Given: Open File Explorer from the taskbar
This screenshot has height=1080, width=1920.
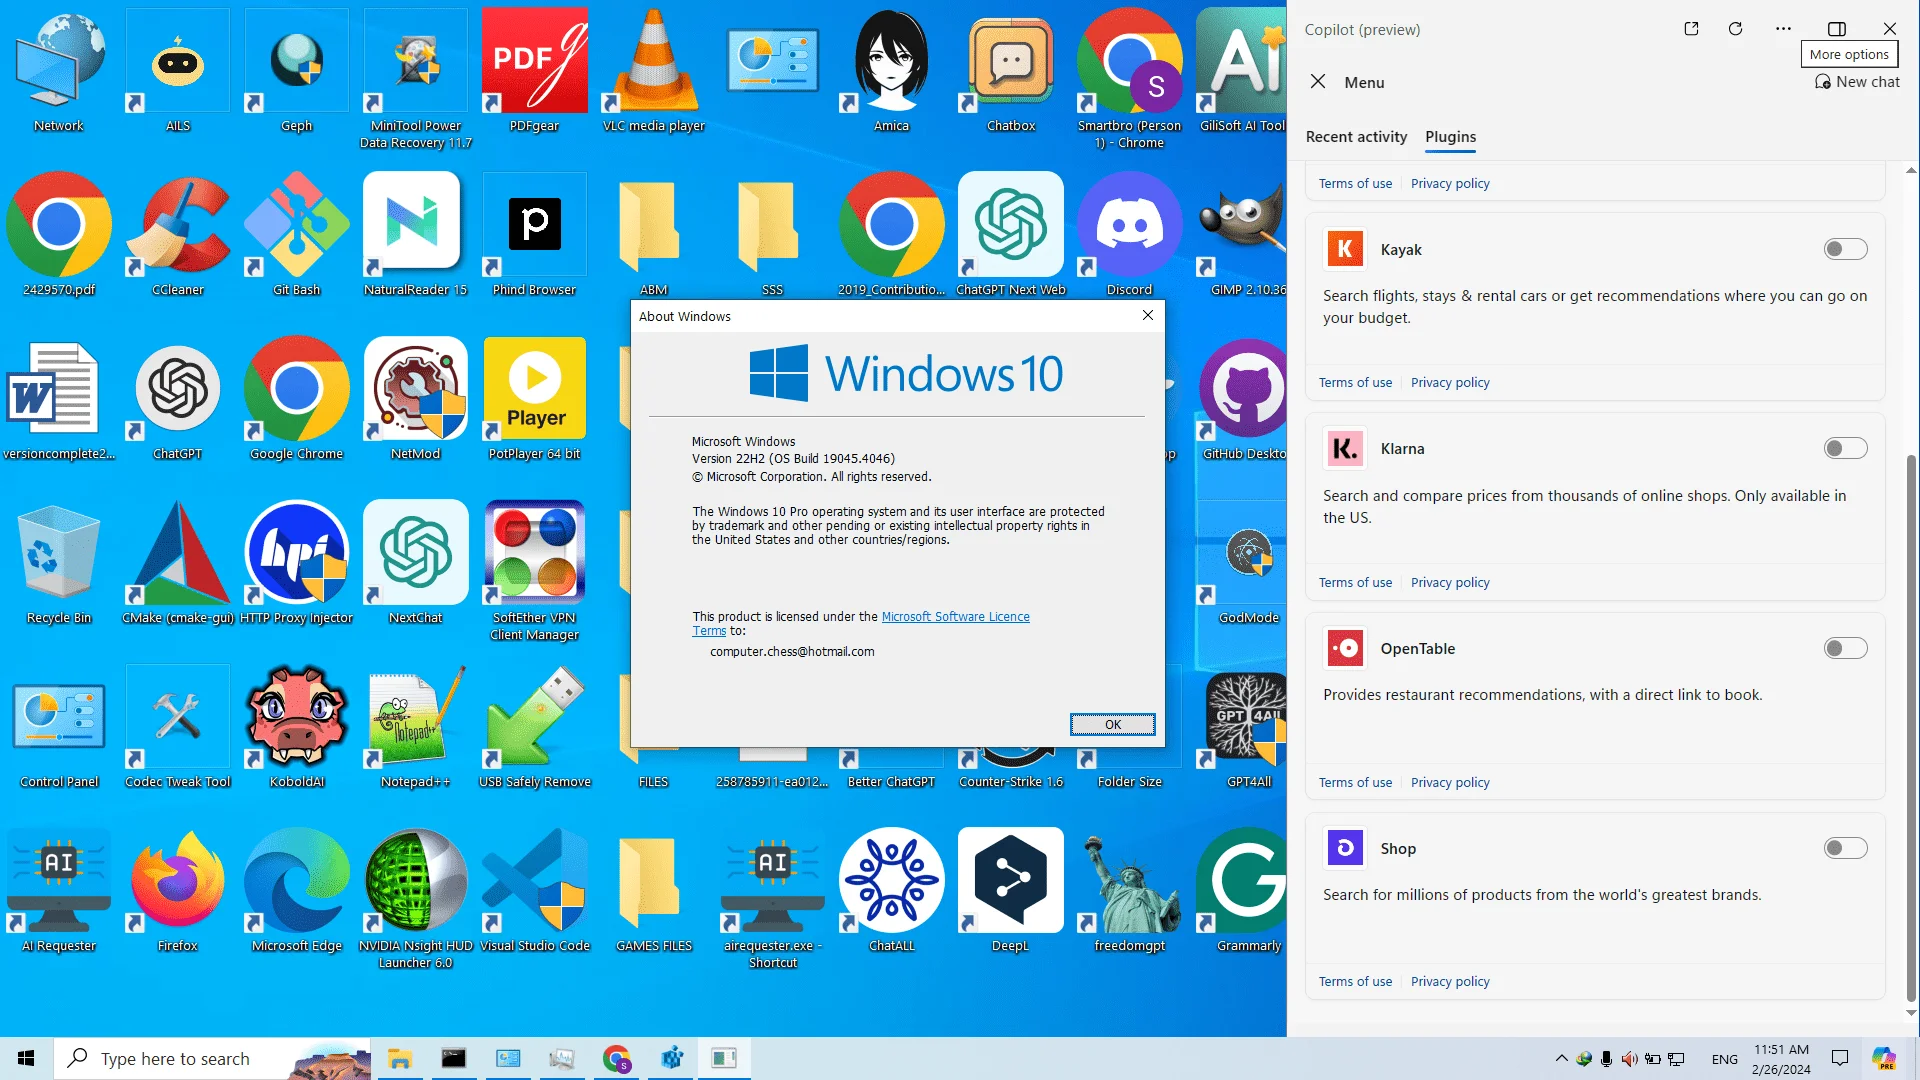Looking at the screenshot, I should (400, 1058).
